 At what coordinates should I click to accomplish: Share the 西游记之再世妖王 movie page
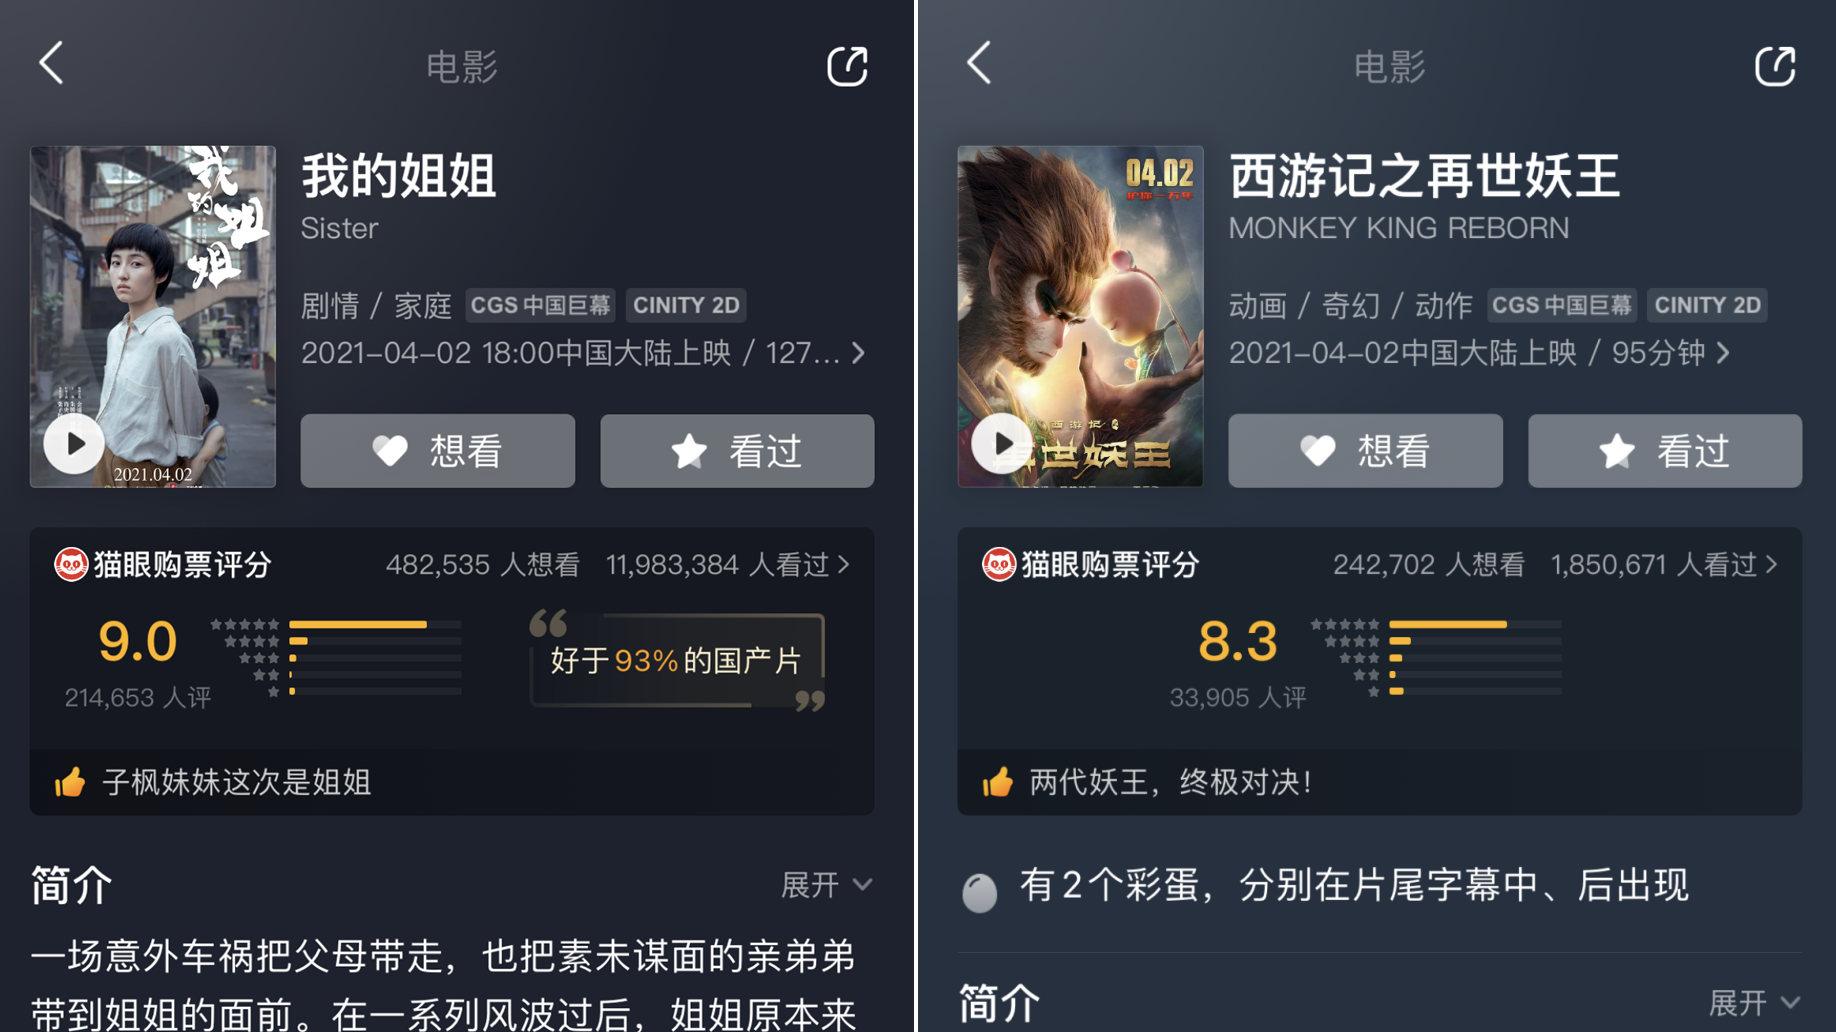click(x=1775, y=66)
